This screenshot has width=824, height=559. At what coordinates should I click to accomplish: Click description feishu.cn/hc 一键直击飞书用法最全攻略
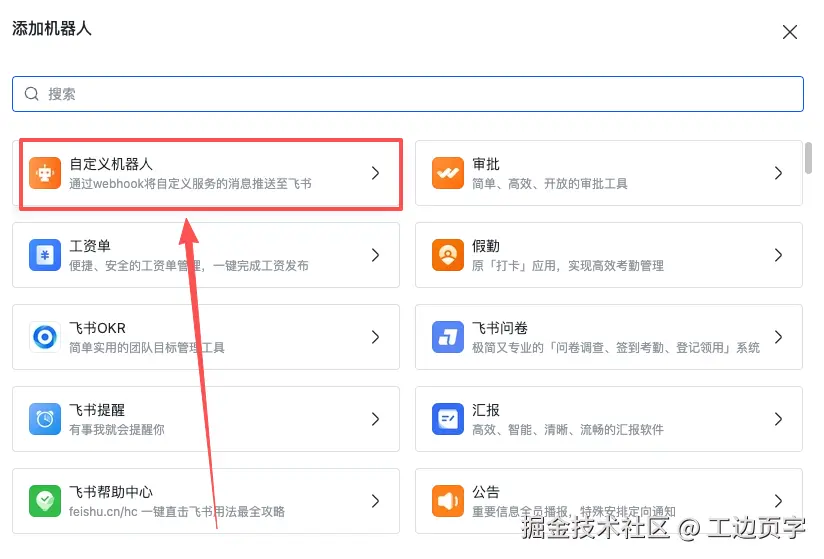177,511
